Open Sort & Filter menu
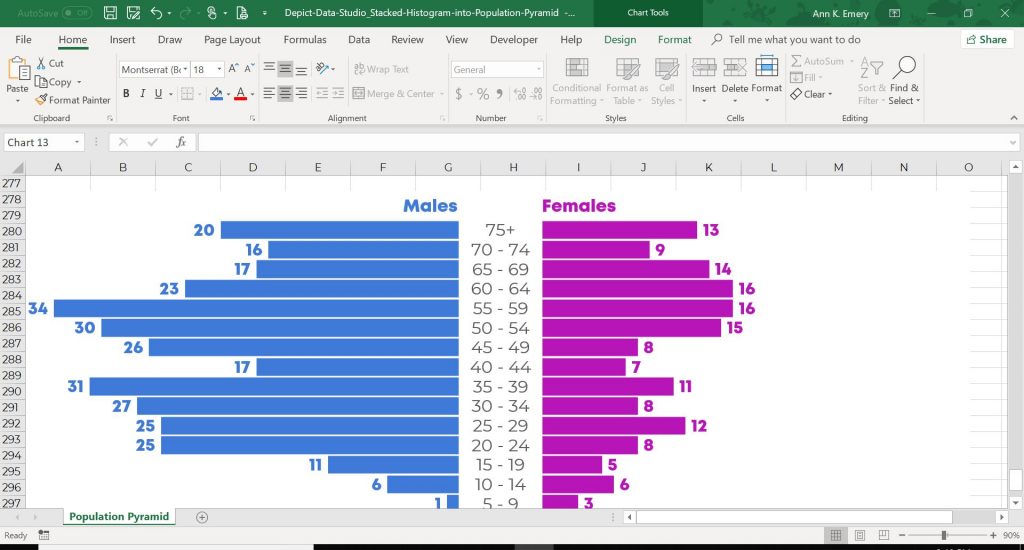 pos(871,81)
